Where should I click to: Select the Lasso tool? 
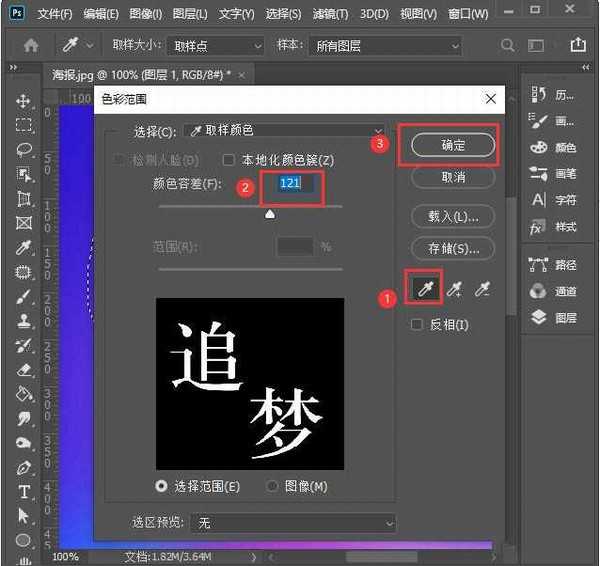[x=24, y=150]
